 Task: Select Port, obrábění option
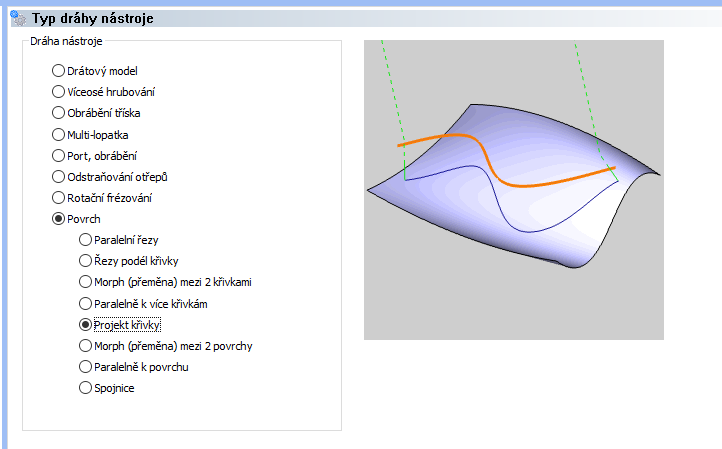58,156
